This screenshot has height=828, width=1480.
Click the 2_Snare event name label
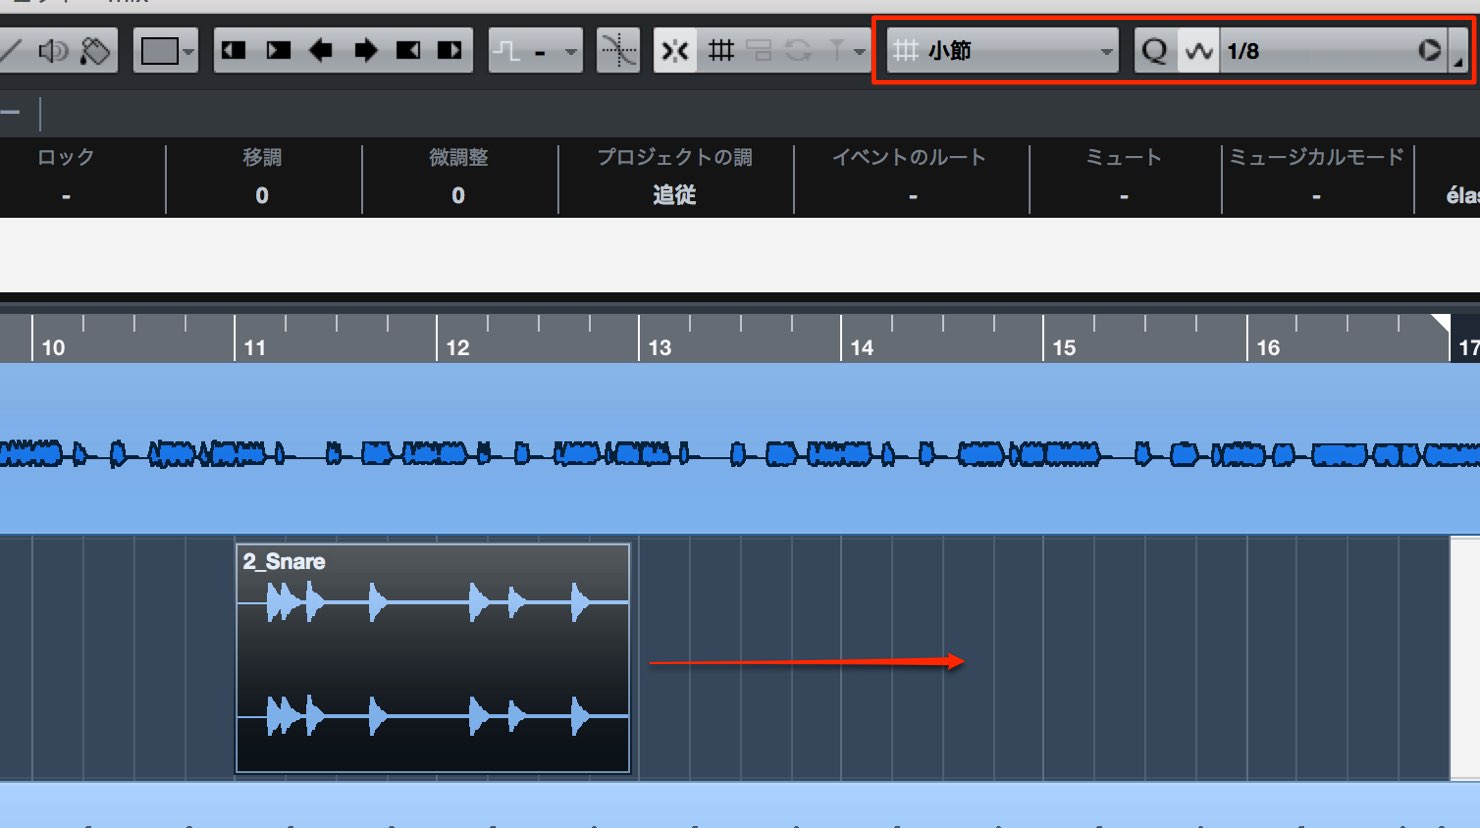click(284, 561)
